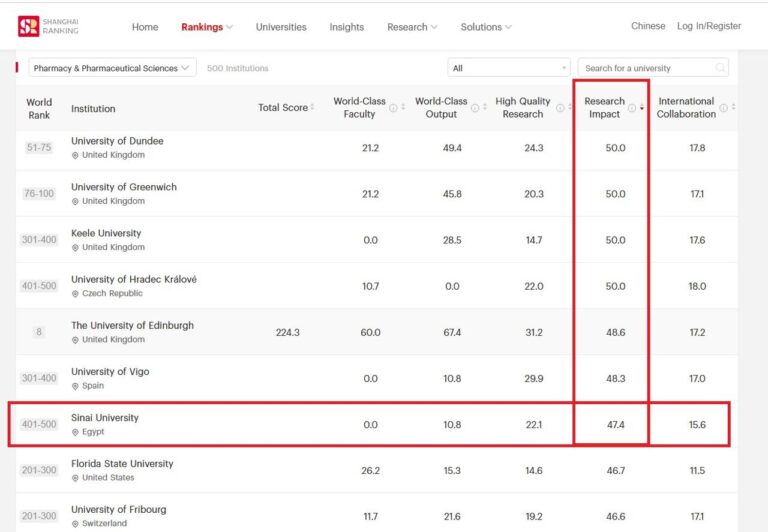Open the Research Impact info icon

tap(632, 108)
